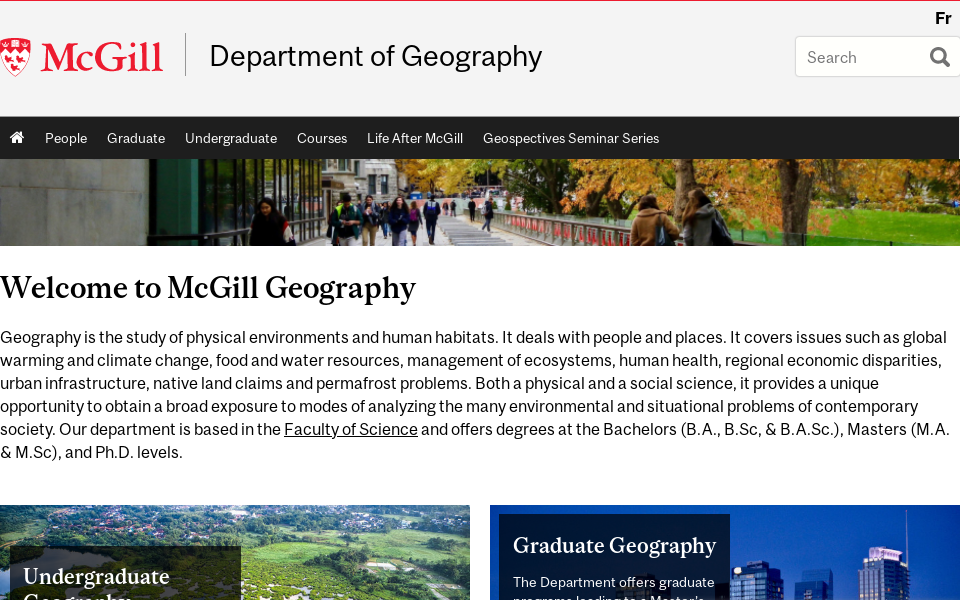Open the Graduate Geography section card
This screenshot has width=960, height=600.
(x=614, y=546)
